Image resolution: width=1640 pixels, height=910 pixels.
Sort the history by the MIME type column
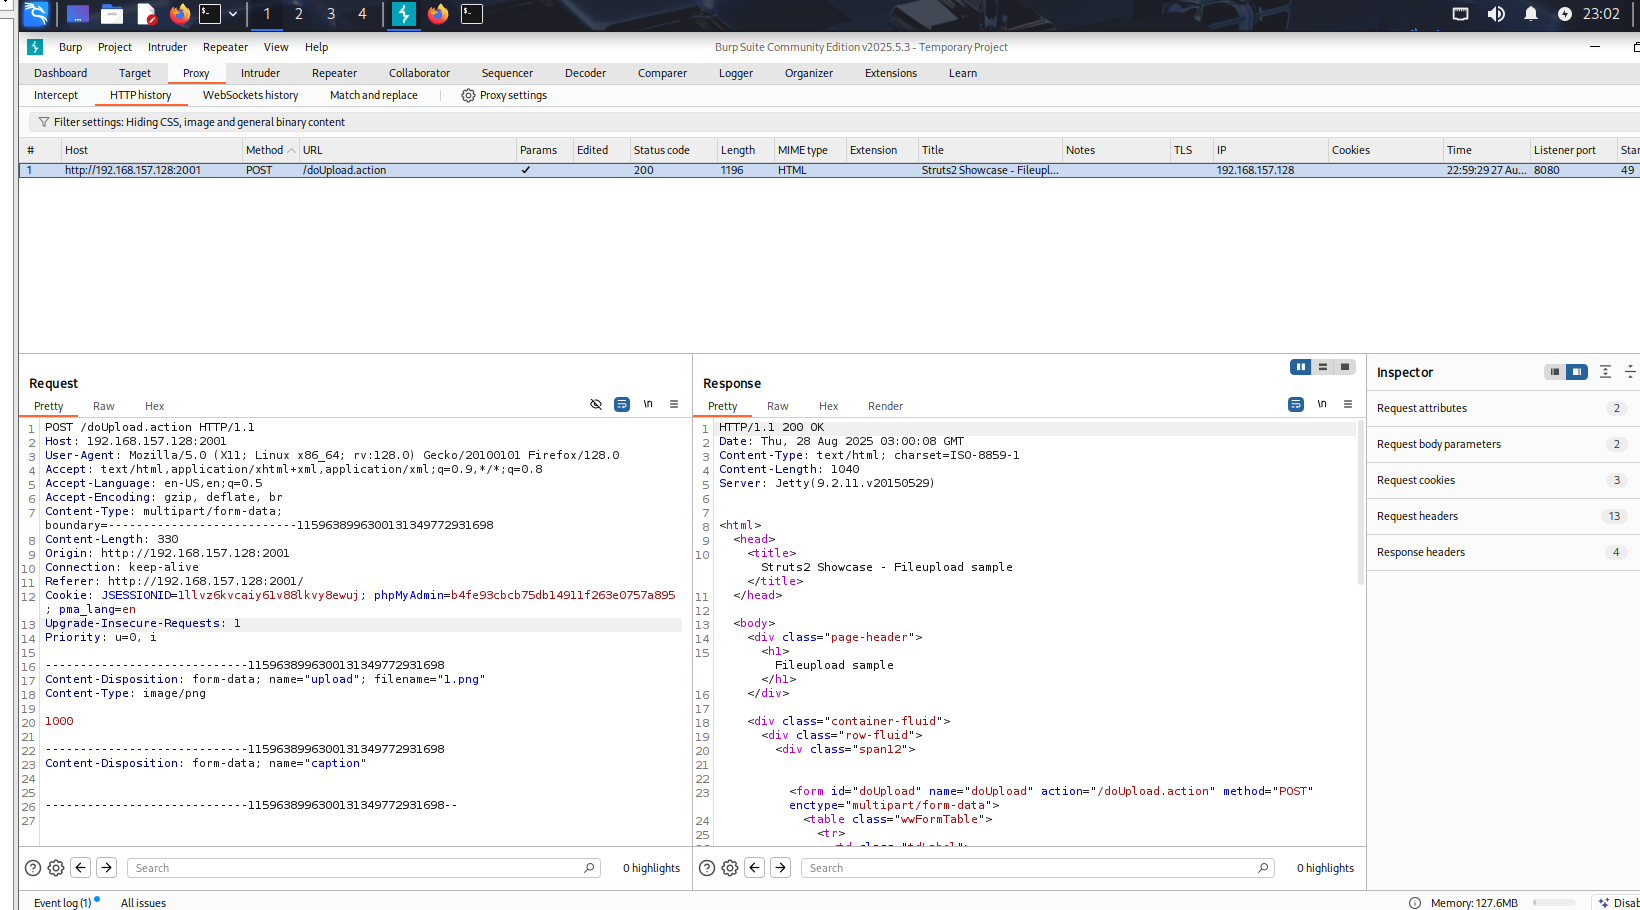[x=810, y=150]
